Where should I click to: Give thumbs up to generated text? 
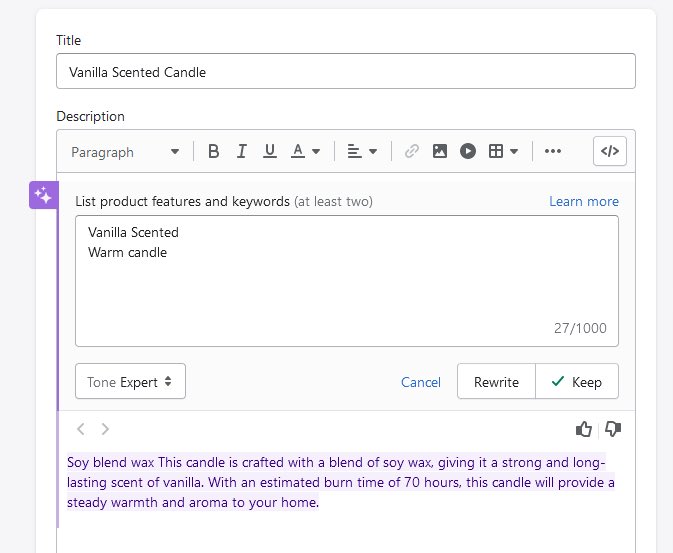pos(584,429)
